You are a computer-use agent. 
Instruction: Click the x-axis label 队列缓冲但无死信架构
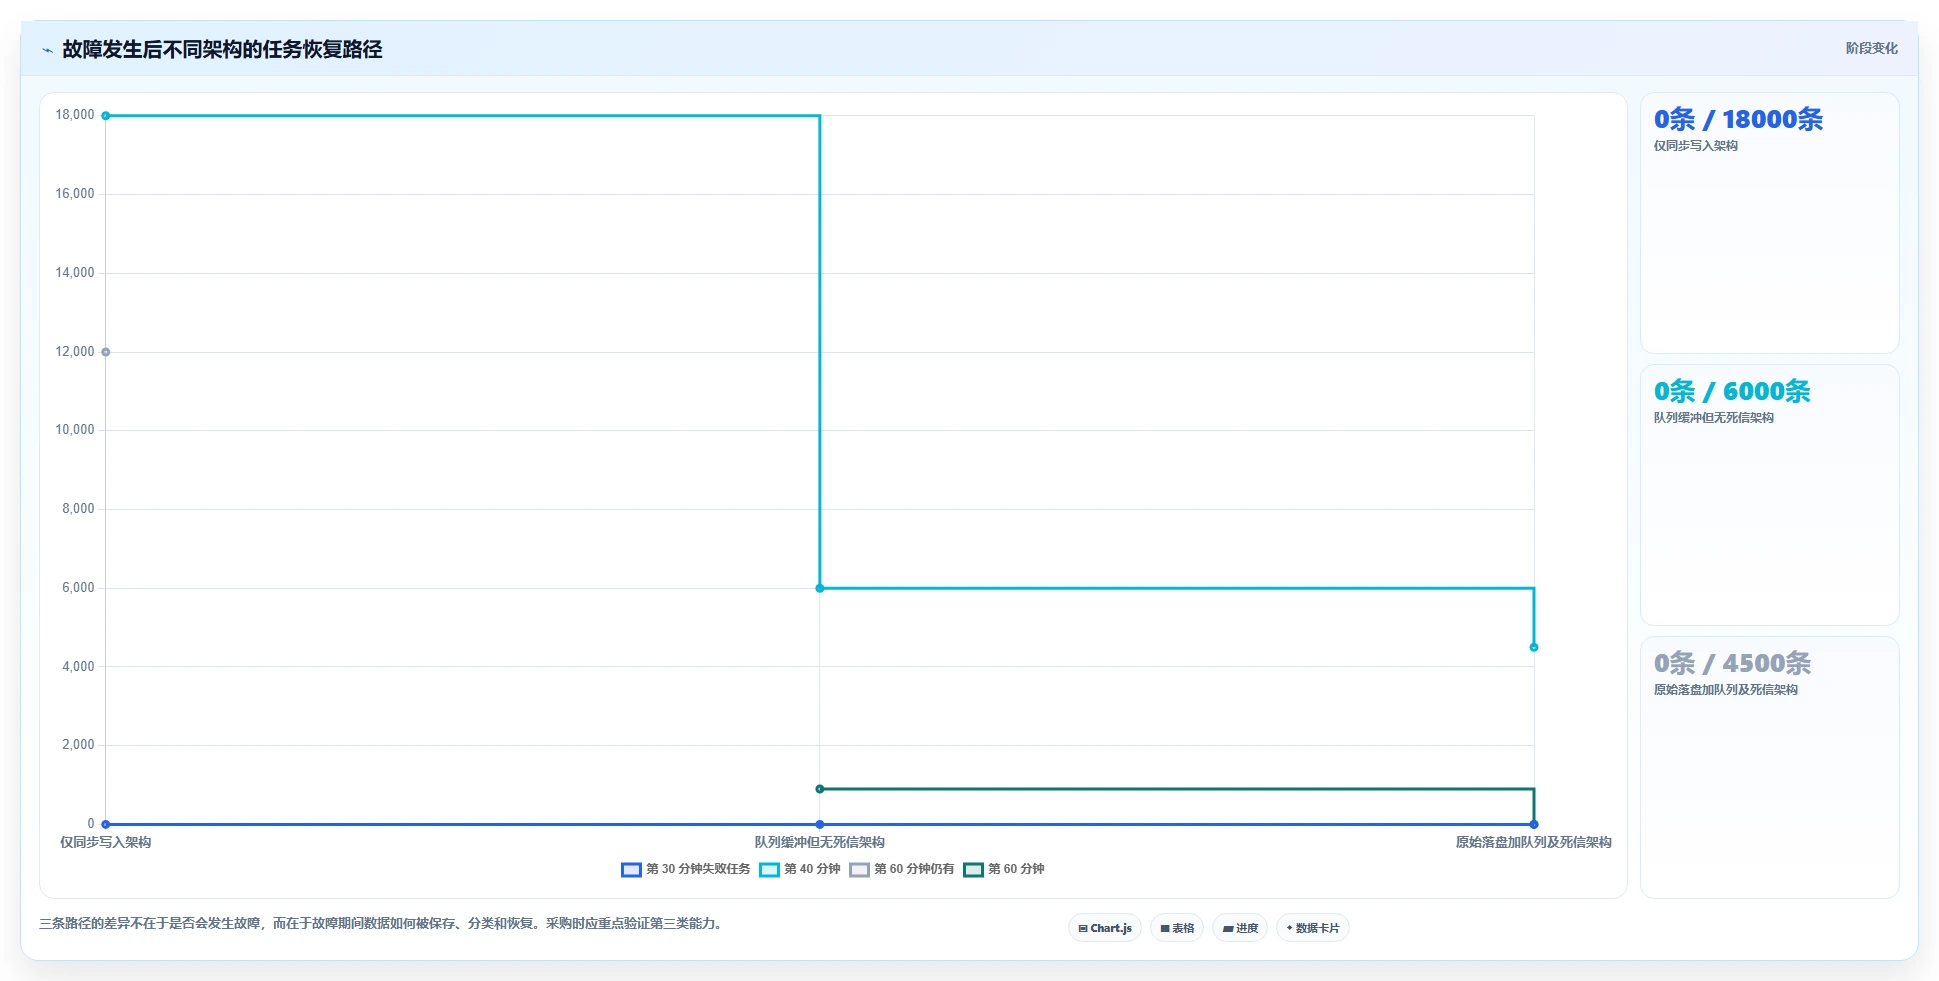pos(820,842)
